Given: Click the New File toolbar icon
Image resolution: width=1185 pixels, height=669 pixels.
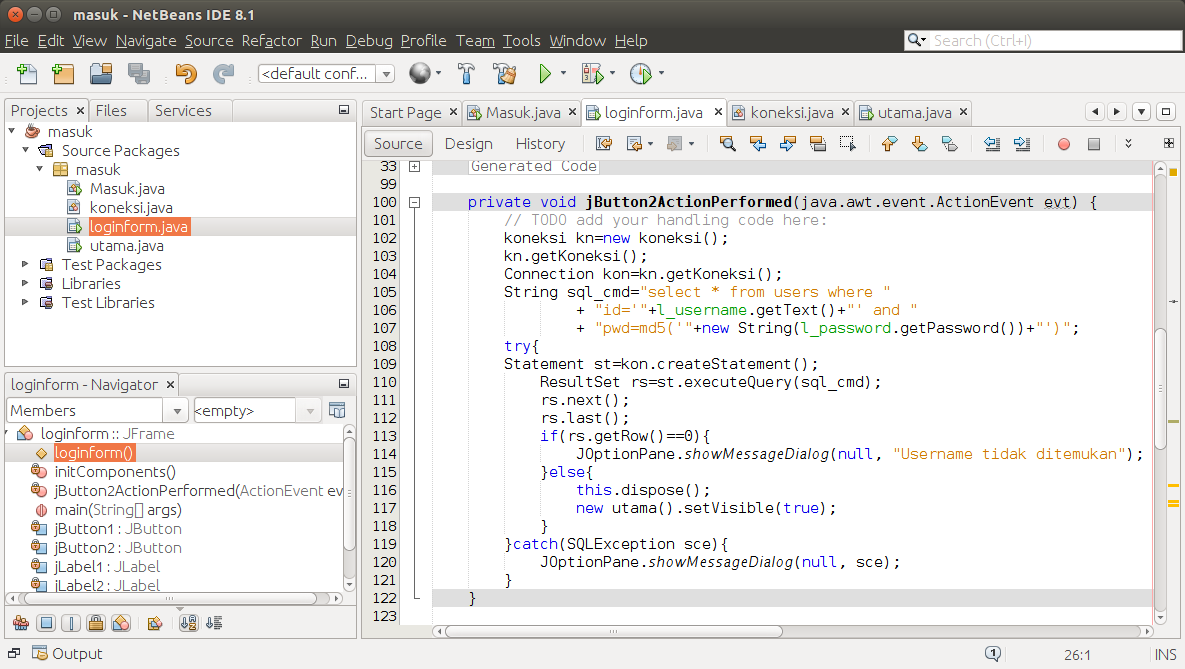Looking at the screenshot, I should click(27, 73).
